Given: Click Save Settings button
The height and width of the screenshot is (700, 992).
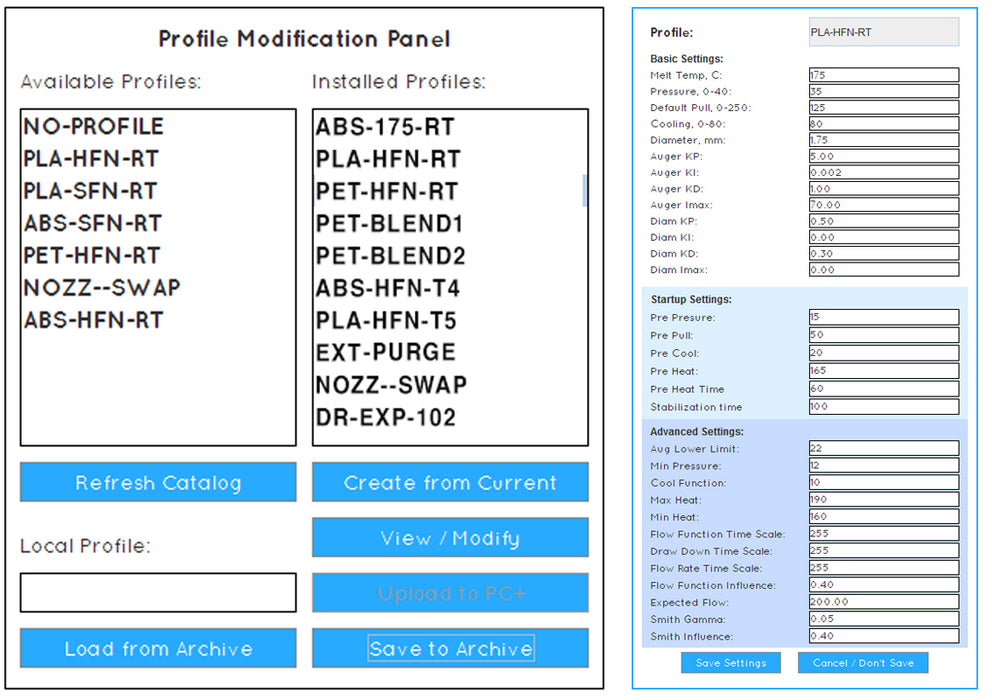Looking at the screenshot, I should (x=730, y=663).
